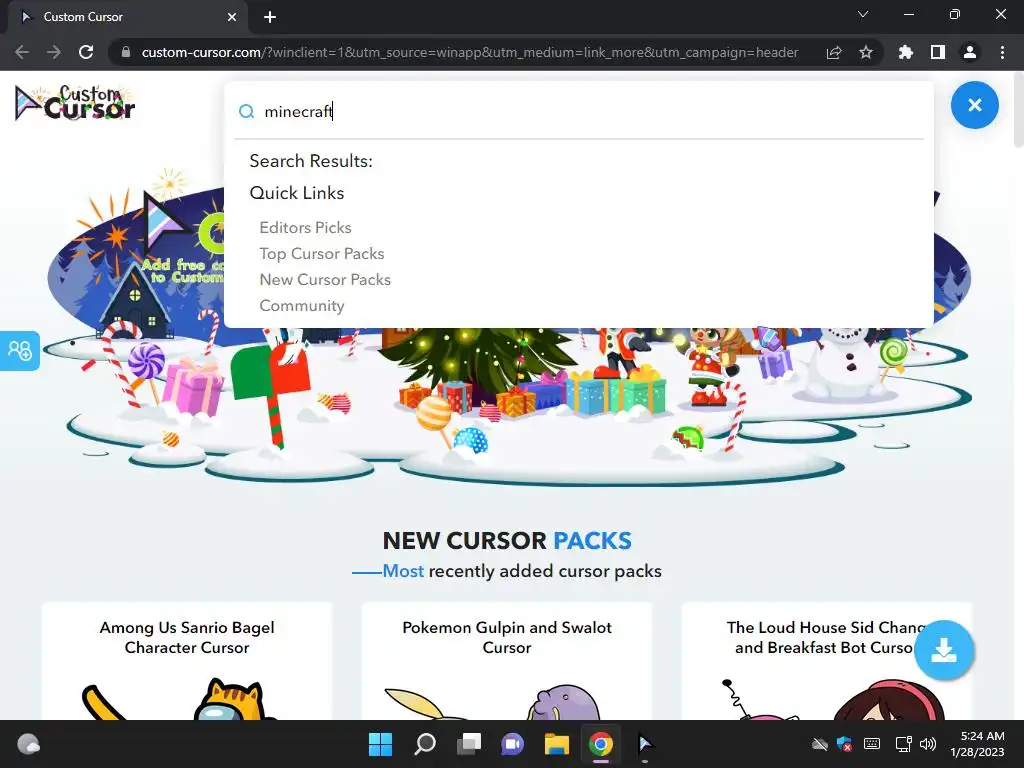1024x768 pixels.
Task: Open Top Cursor Packs quick link
Action: point(321,253)
